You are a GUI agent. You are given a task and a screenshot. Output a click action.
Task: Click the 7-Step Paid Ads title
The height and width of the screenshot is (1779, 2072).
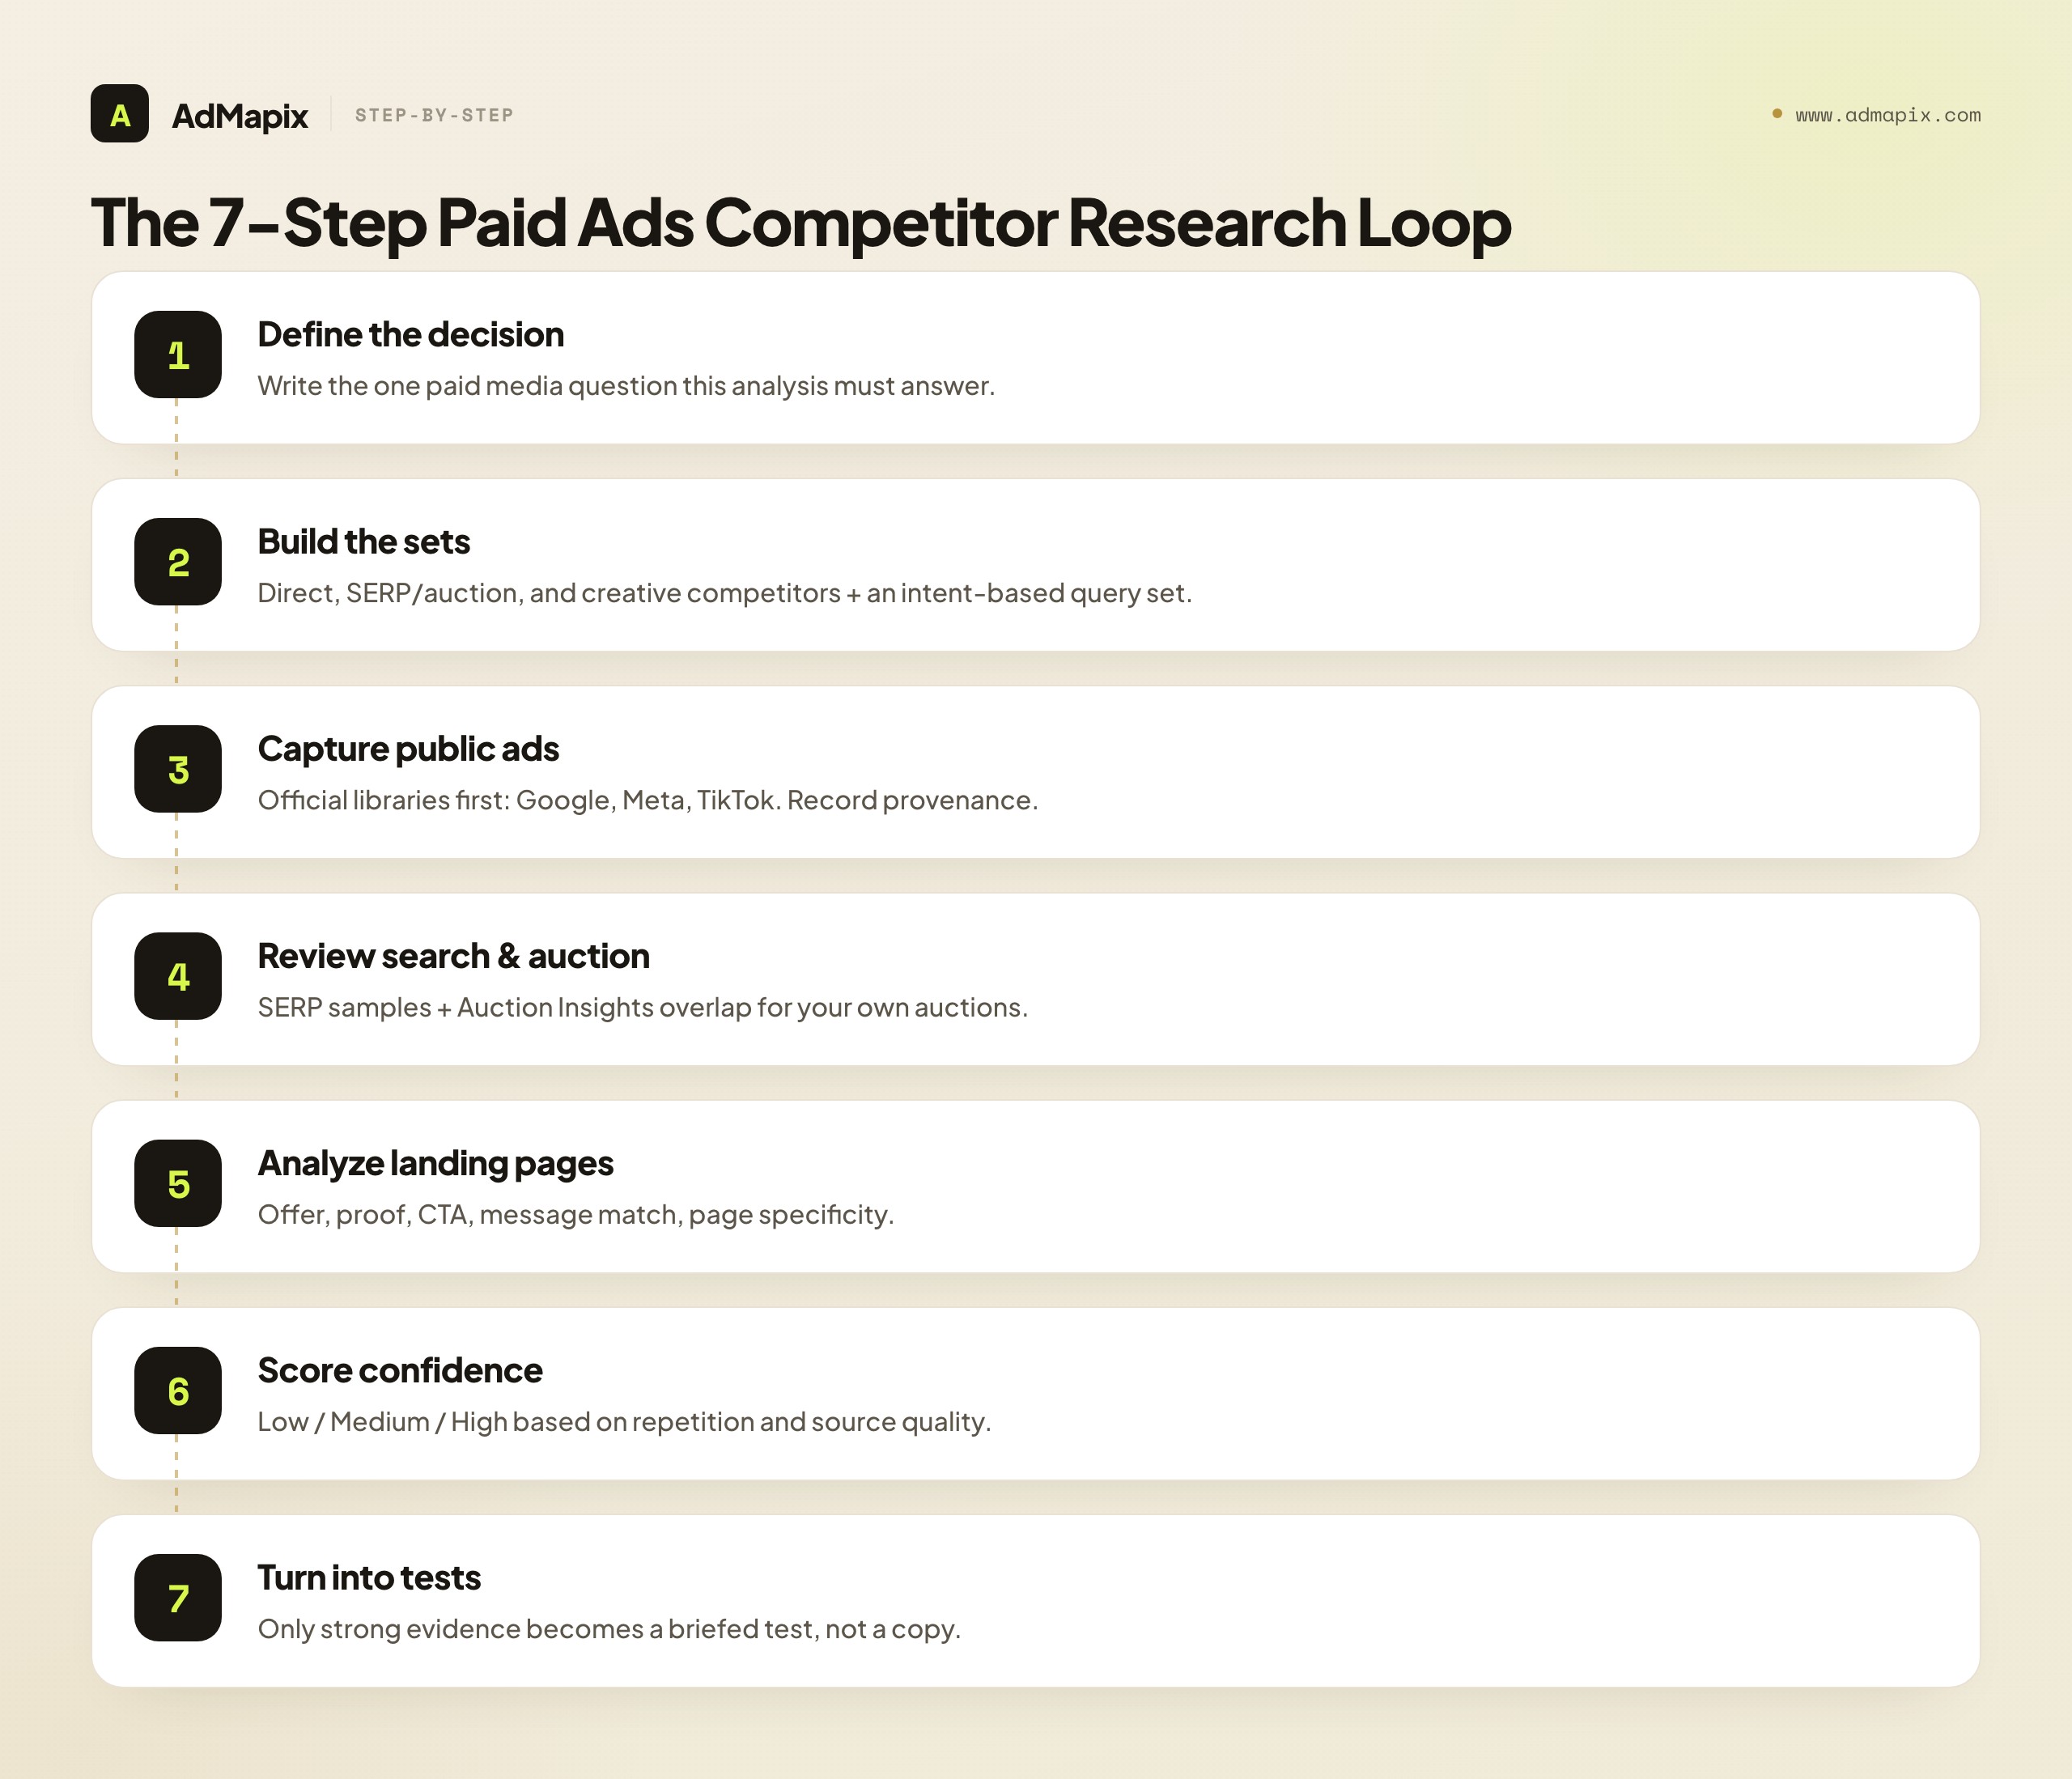click(800, 222)
